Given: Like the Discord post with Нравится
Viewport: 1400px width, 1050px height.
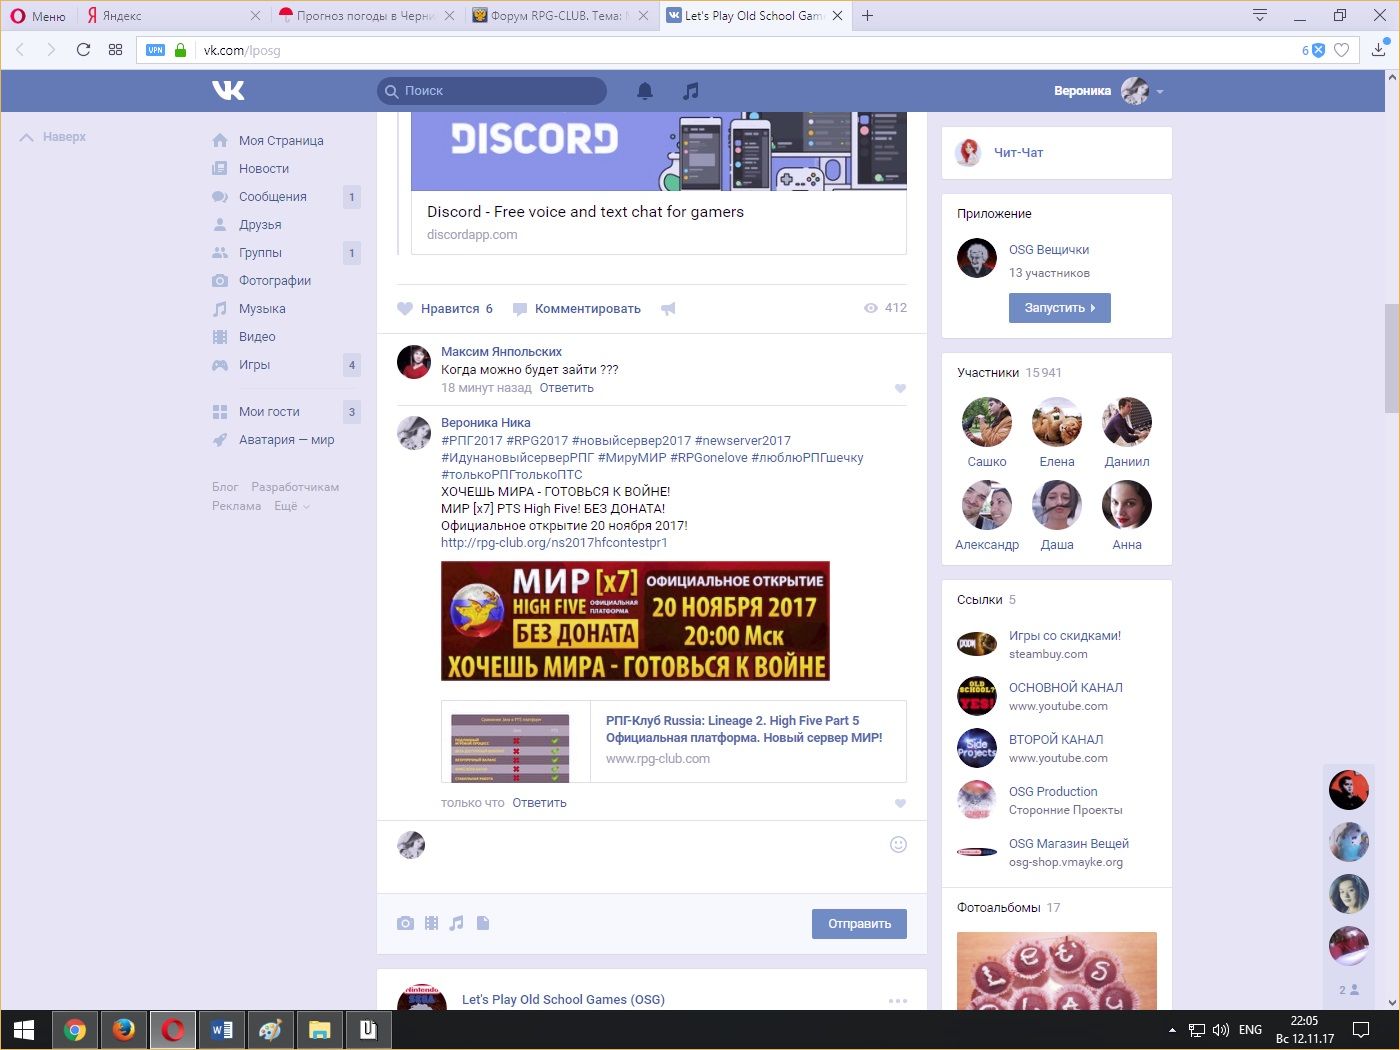Looking at the screenshot, I should 445,309.
